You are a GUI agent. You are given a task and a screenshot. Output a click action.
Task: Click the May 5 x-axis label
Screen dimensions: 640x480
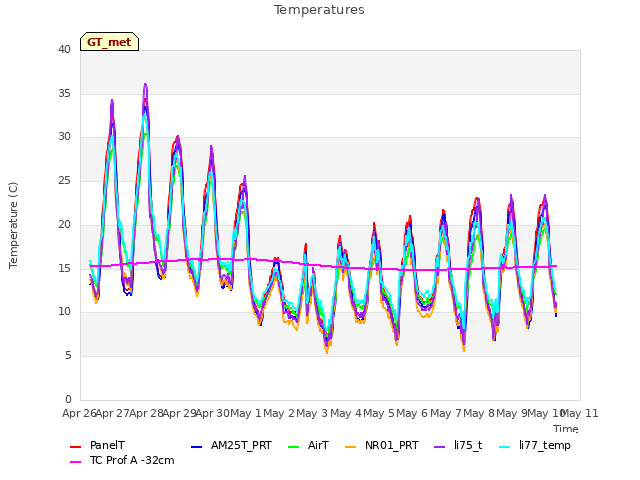pyautogui.click(x=379, y=413)
